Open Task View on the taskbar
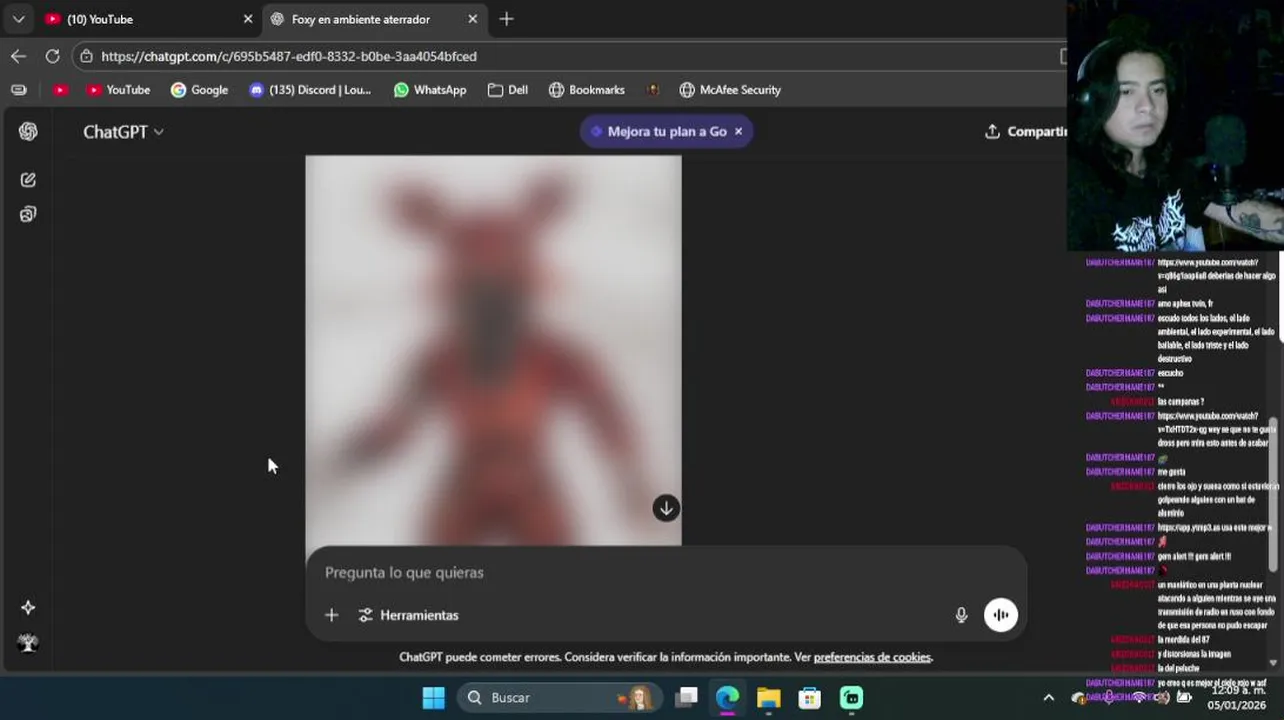The width and height of the screenshot is (1284, 720). [686, 697]
